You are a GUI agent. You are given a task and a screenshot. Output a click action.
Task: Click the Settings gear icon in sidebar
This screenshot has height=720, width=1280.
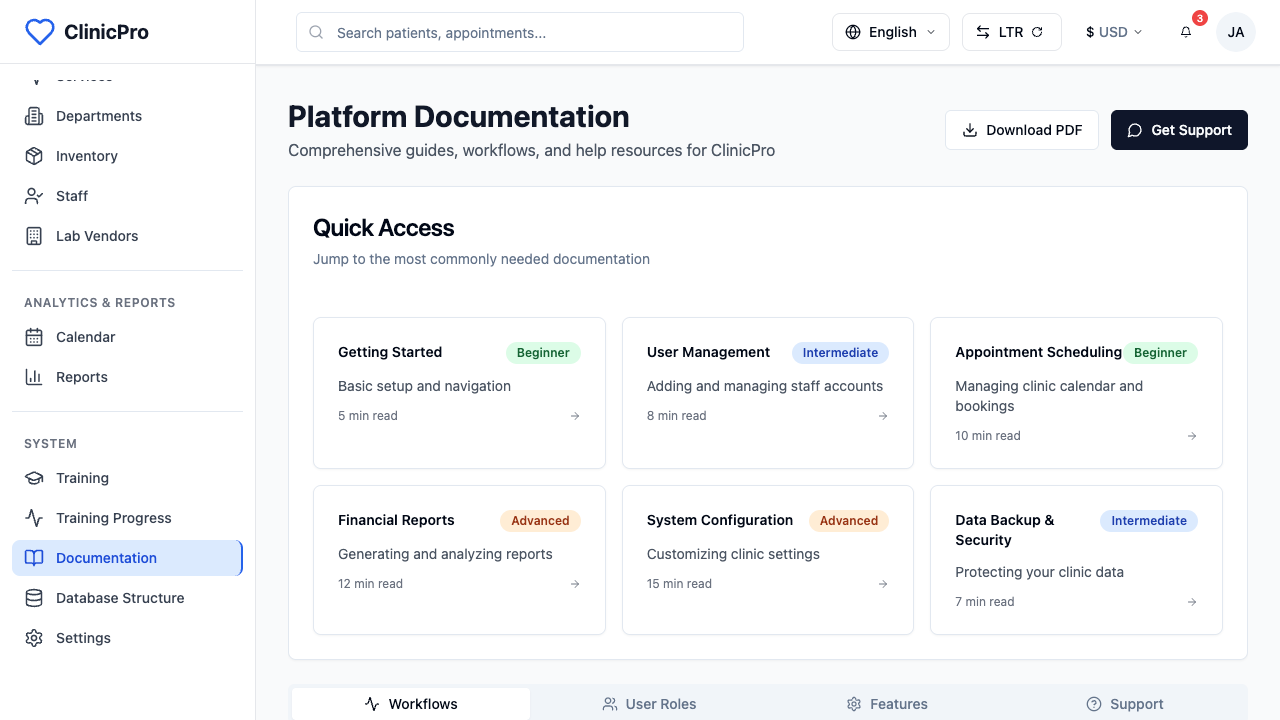pyautogui.click(x=34, y=638)
